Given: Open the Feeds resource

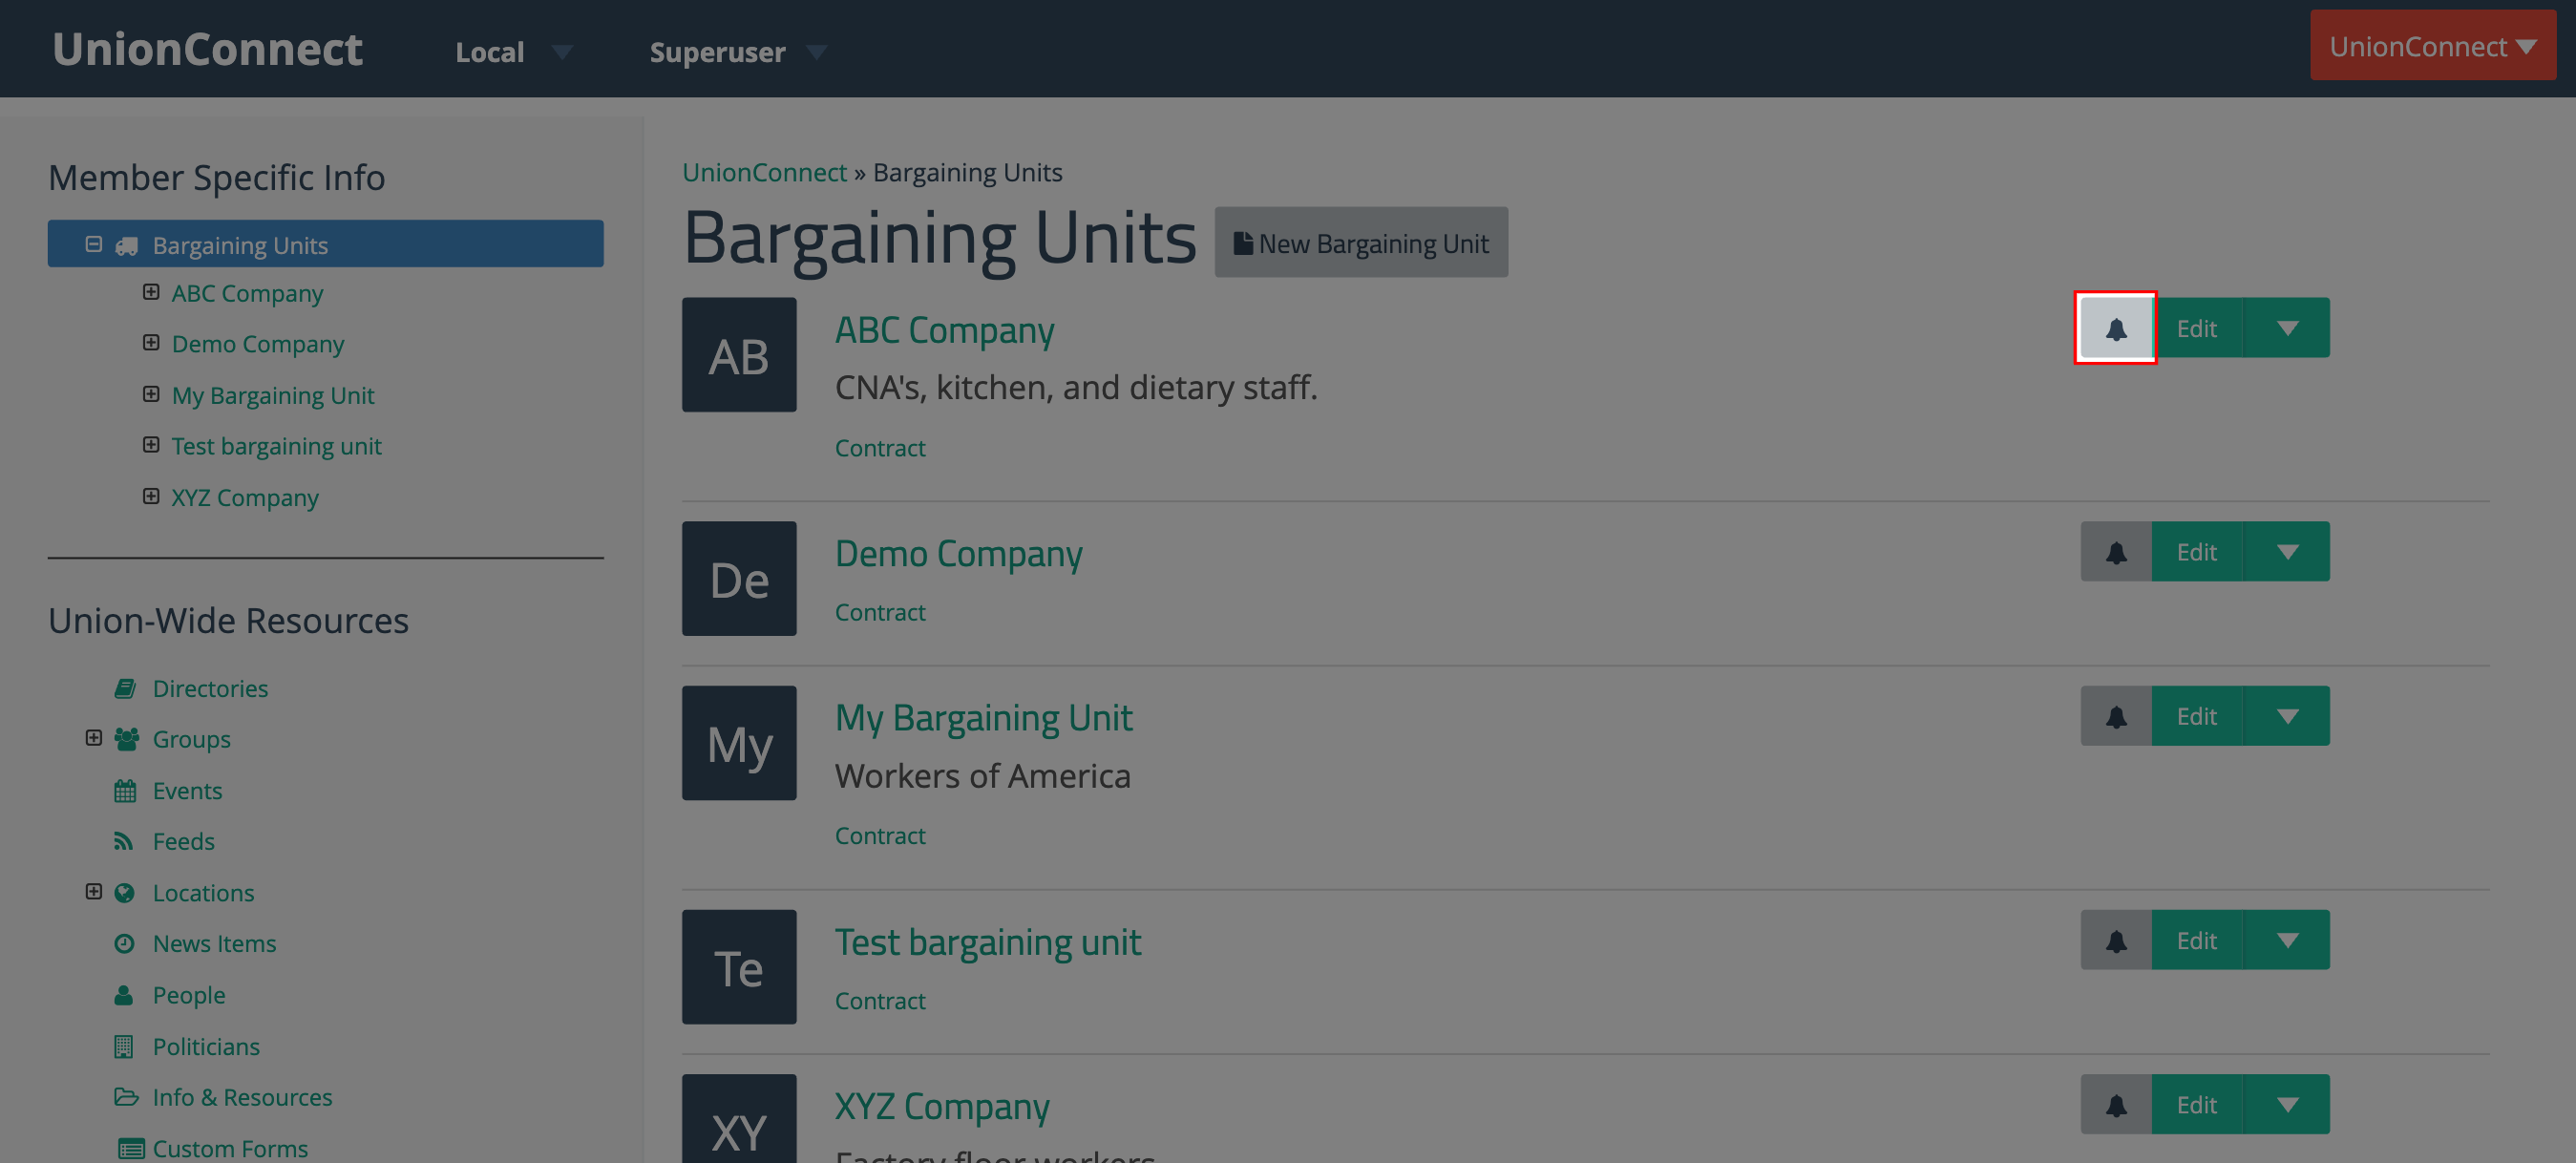Looking at the screenshot, I should click(184, 841).
